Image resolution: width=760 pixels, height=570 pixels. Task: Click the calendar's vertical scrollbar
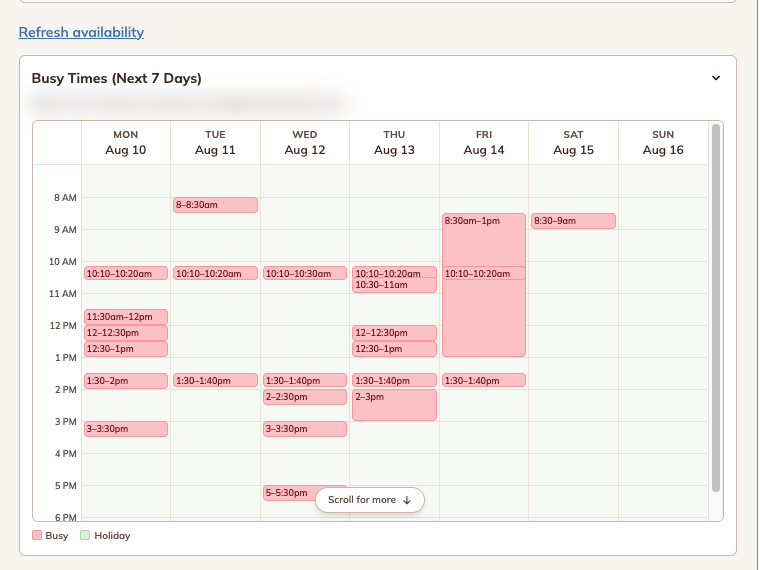(x=715, y=308)
